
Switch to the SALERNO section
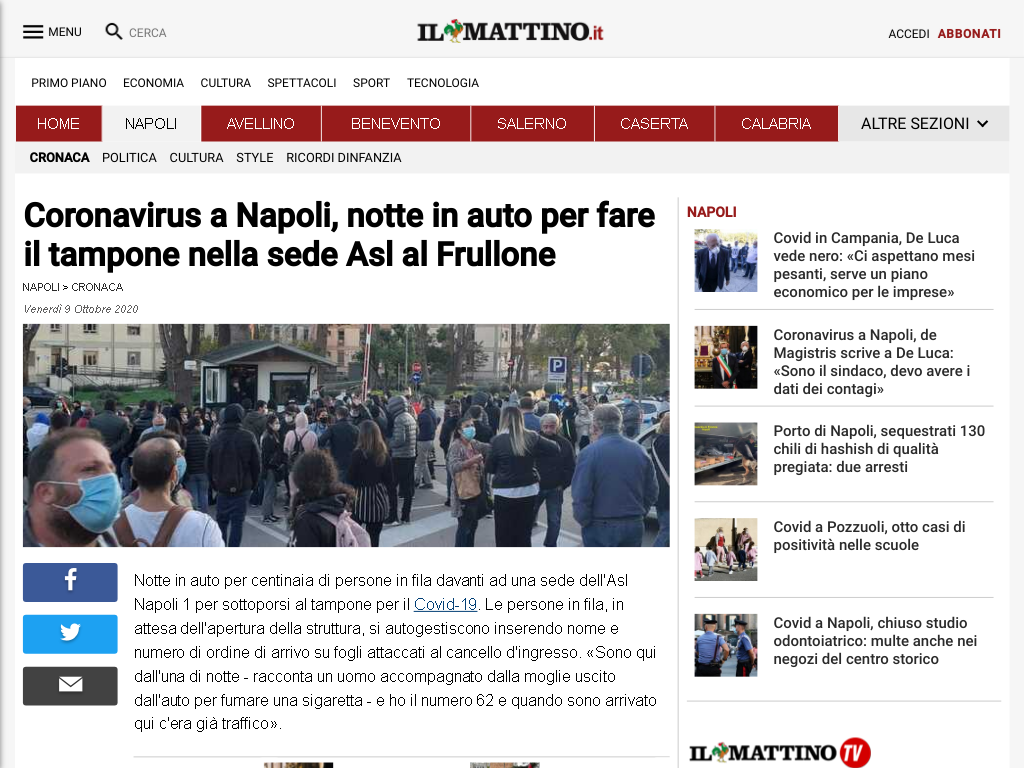click(532, 123)
